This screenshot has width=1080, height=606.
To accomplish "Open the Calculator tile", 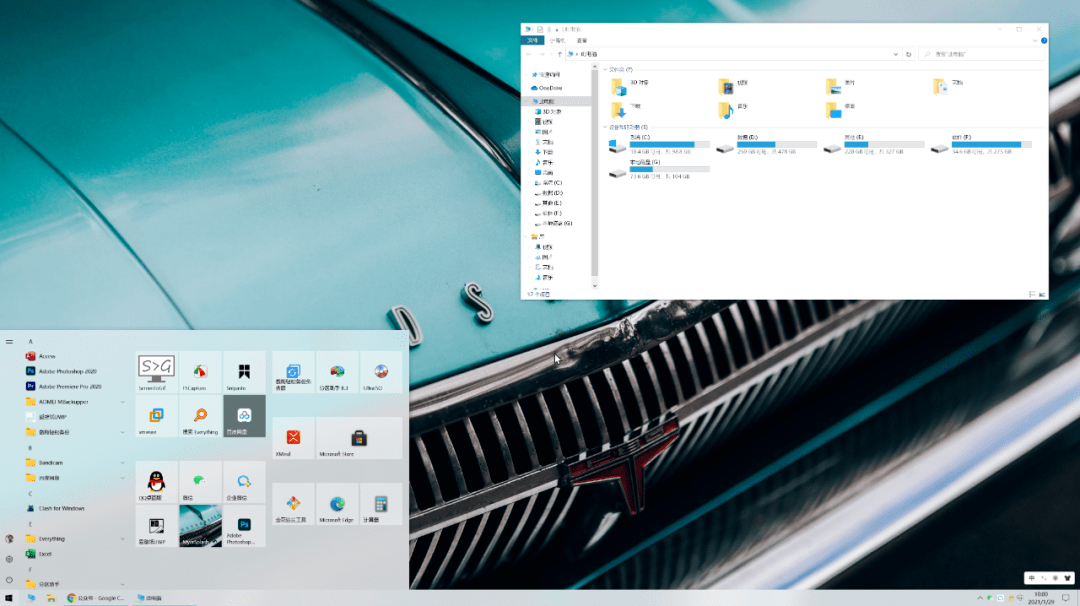I will [x=381, y=504].
